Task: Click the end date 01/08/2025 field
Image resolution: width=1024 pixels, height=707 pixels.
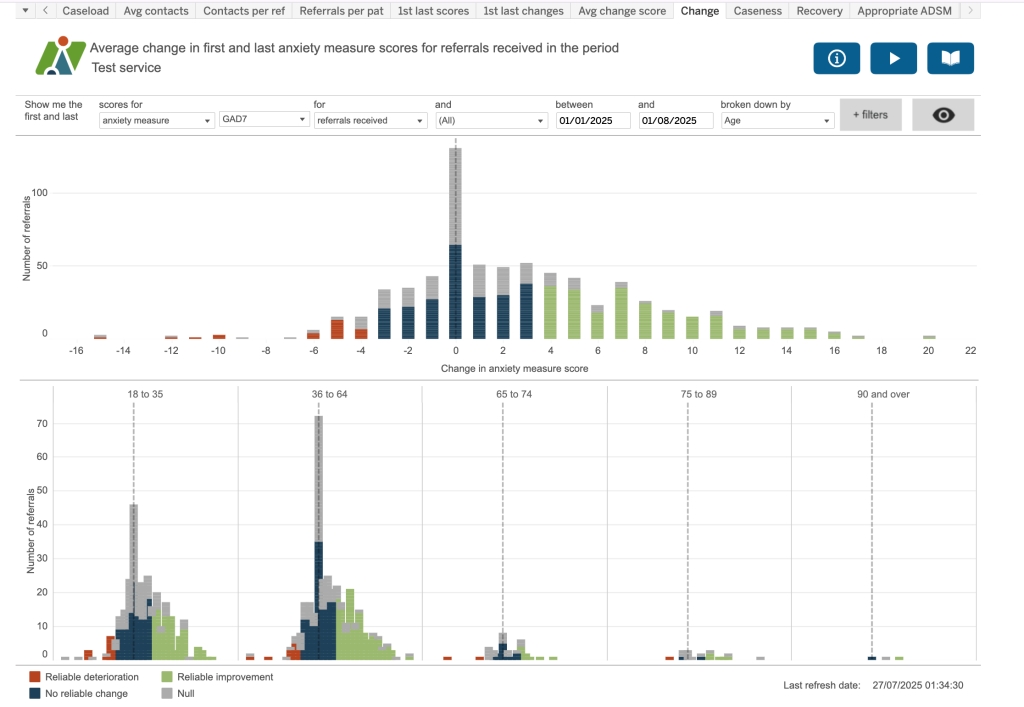Action: [x=675, y=120]
